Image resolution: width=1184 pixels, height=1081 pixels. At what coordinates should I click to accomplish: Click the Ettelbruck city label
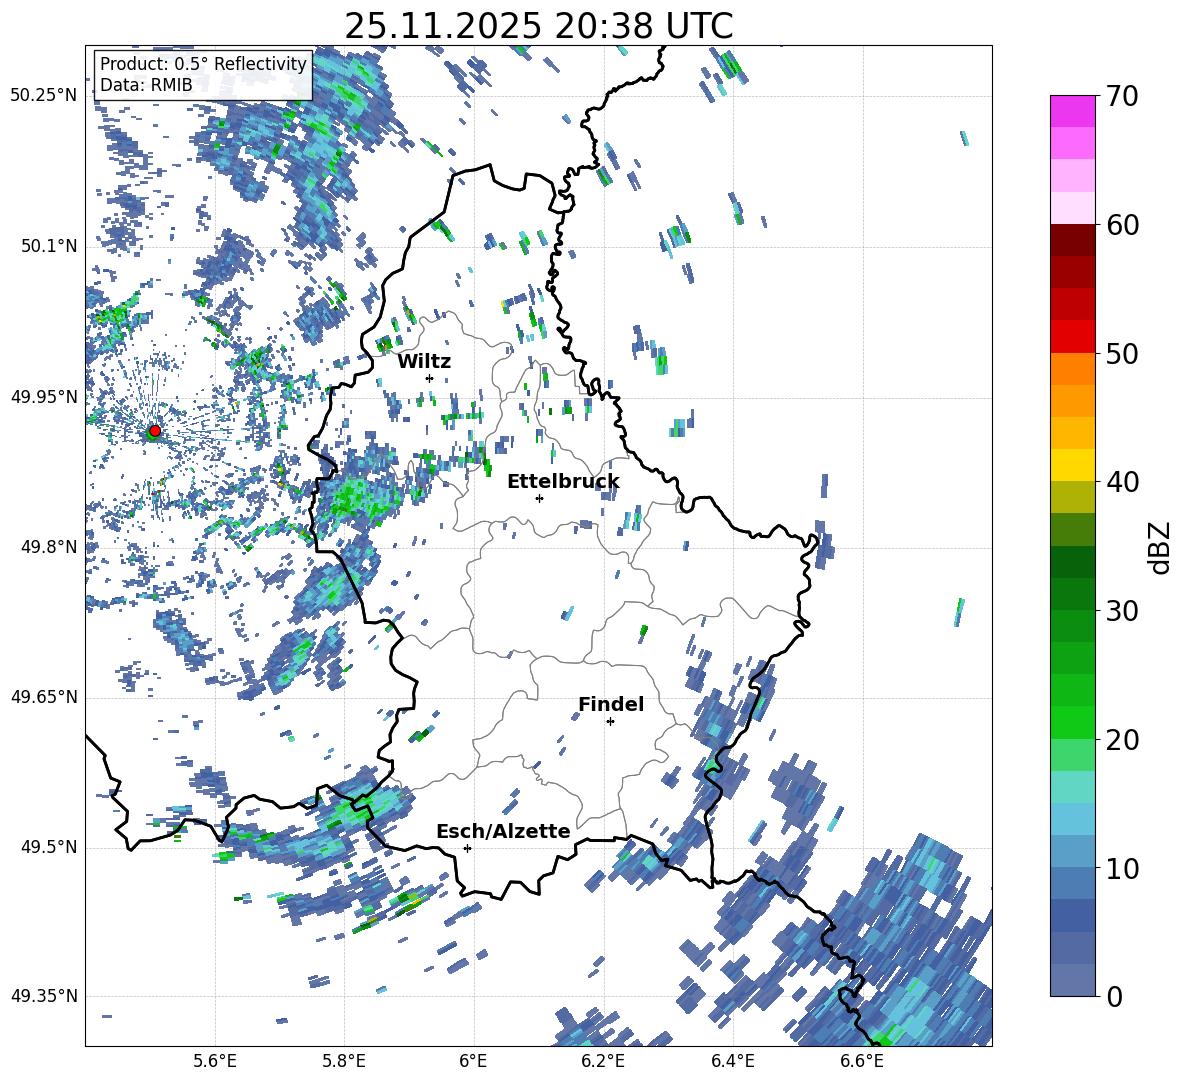pyautogui.click(x=563, y=482)
